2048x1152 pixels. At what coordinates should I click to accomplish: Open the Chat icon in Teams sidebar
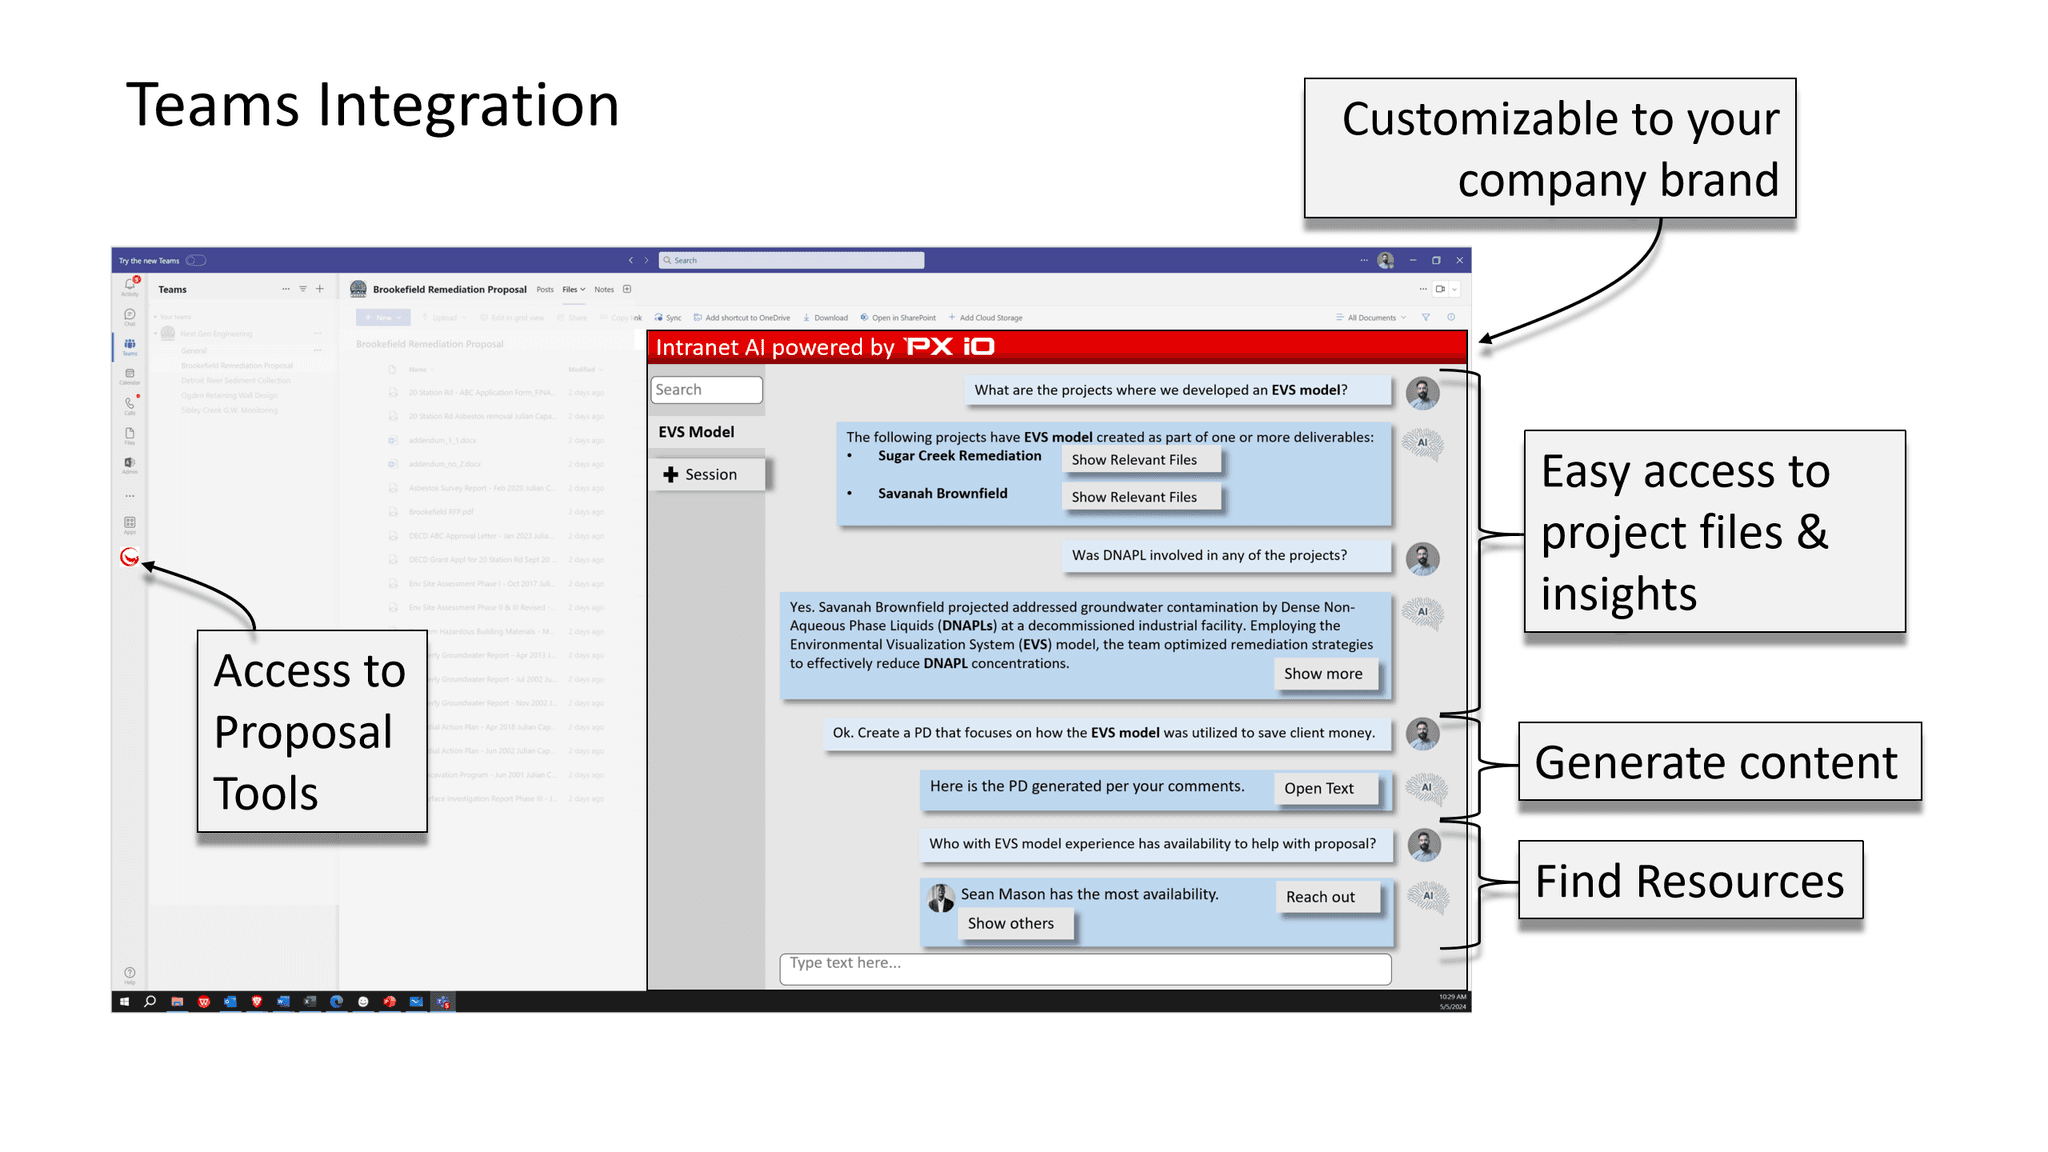pyautogui.click(x=130, y=317)
